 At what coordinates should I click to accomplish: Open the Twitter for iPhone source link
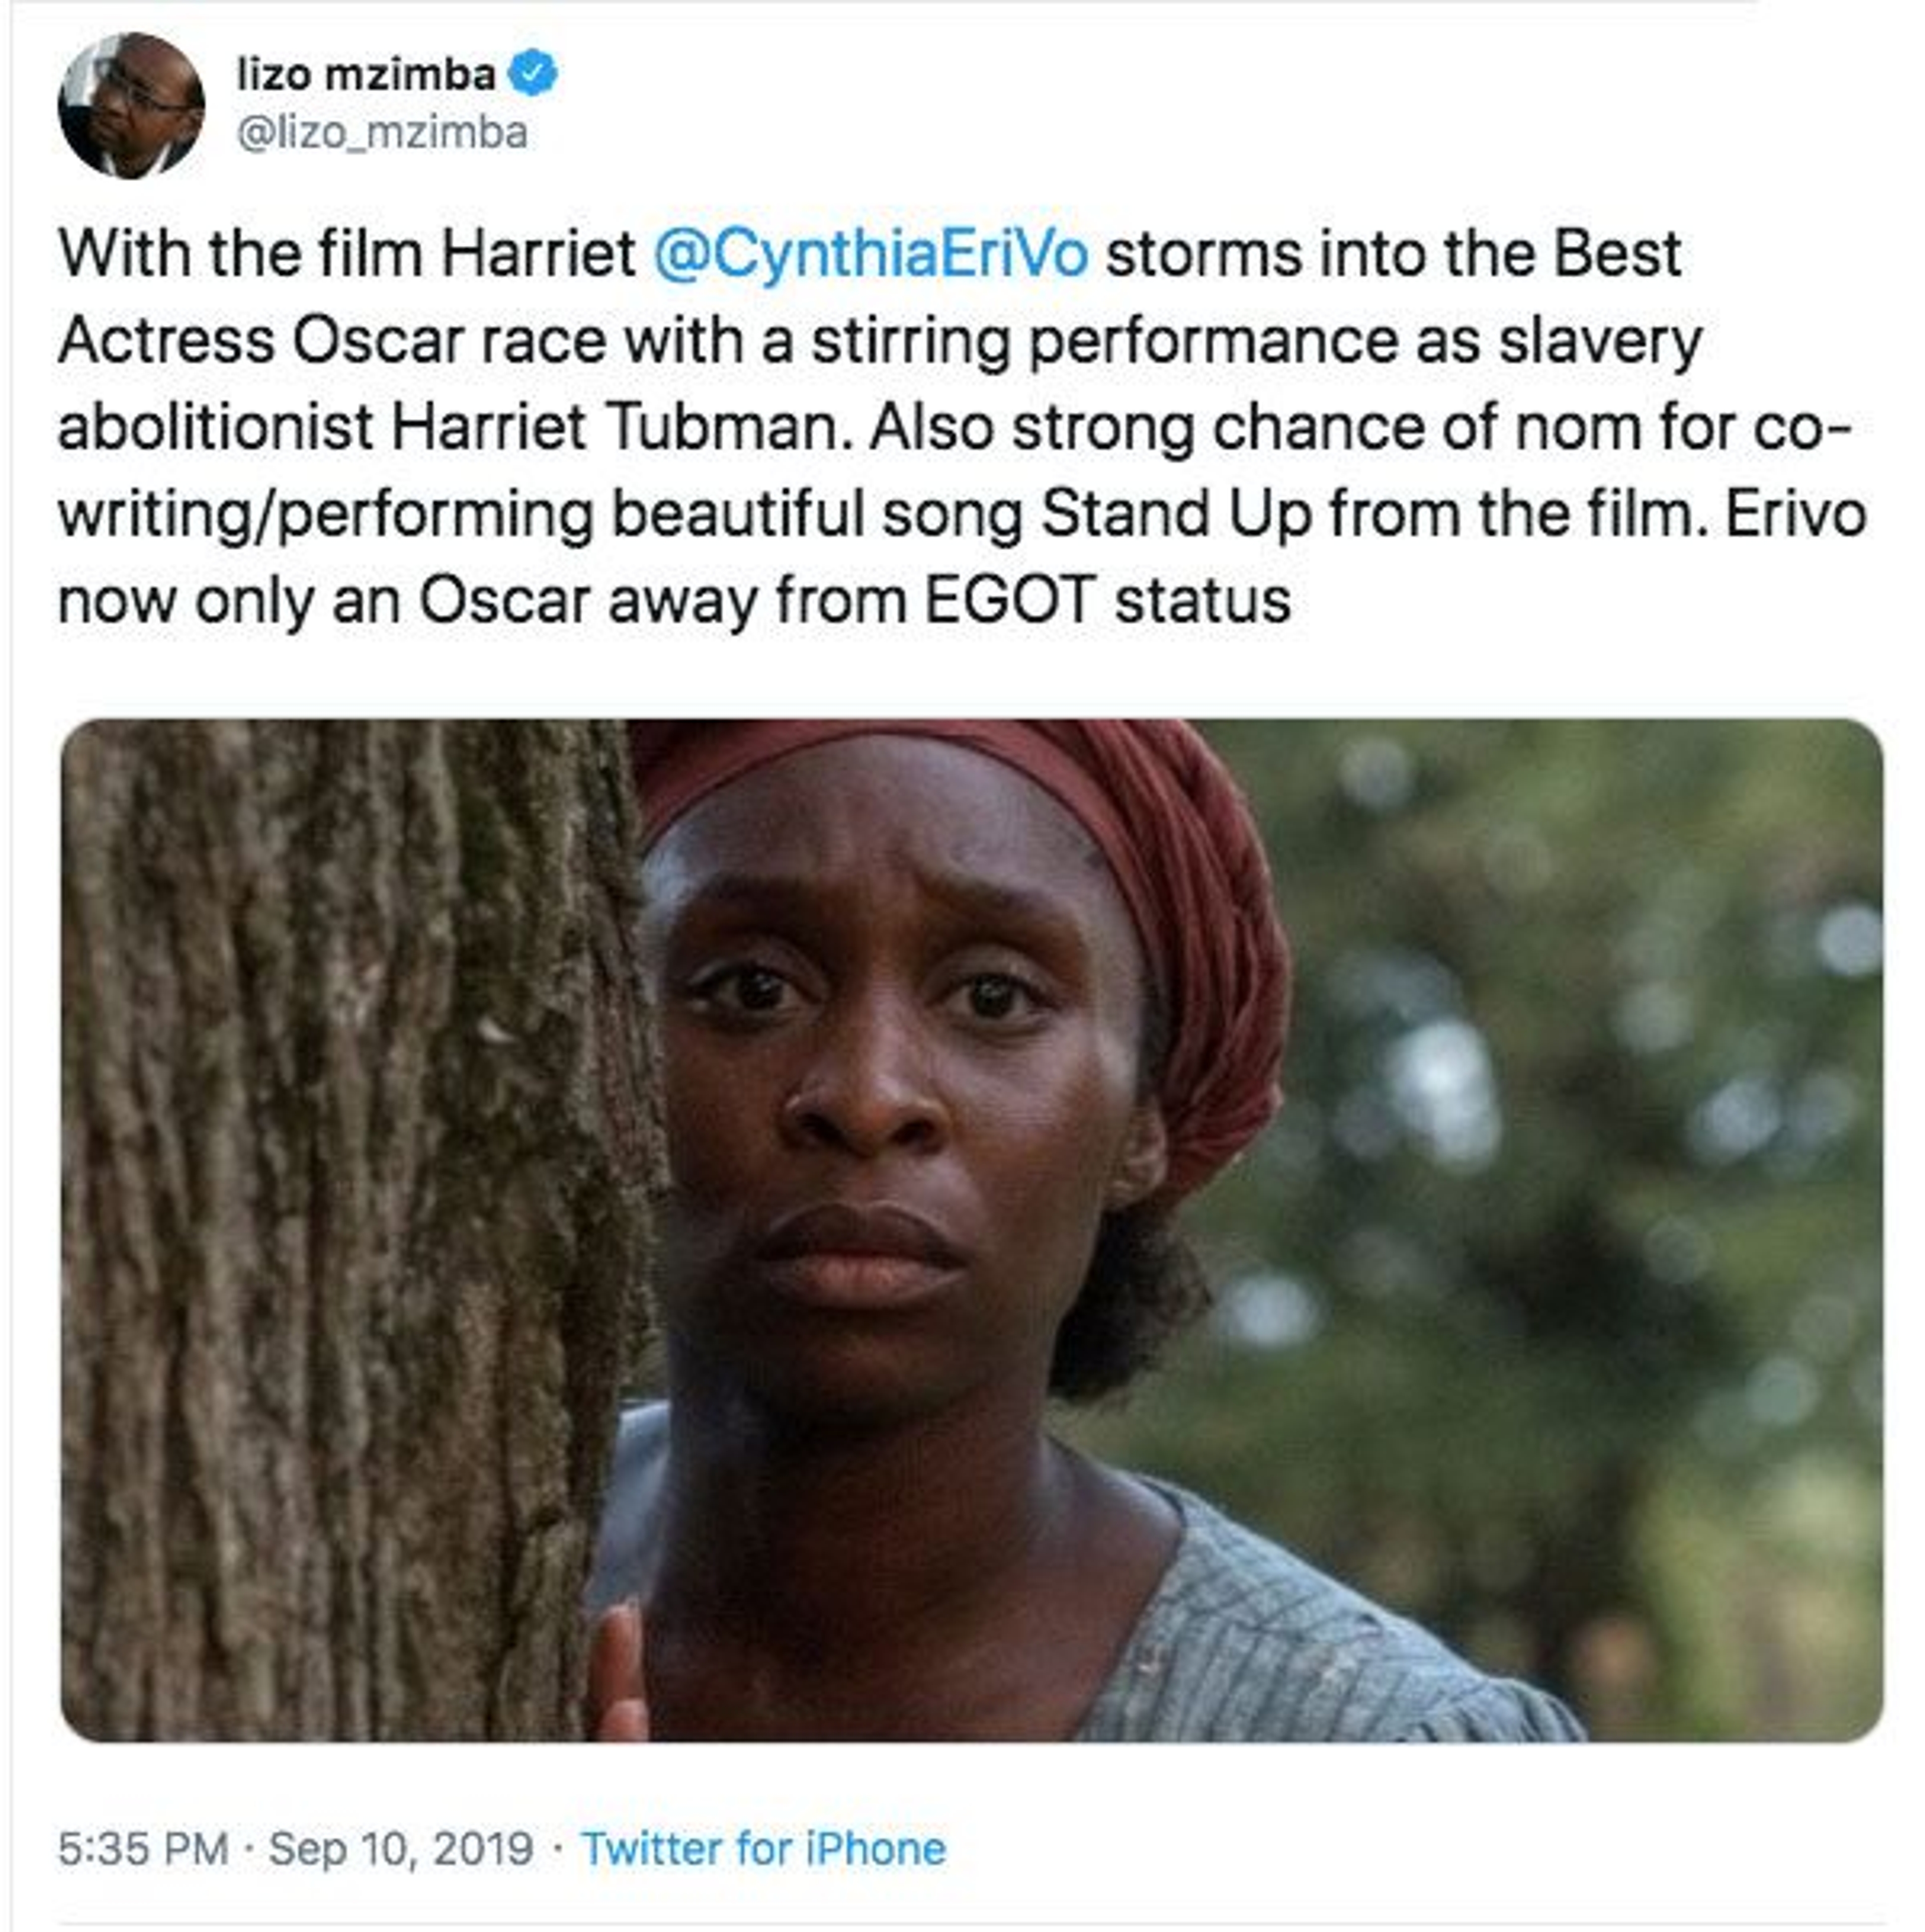pyautogui.click(x=763, y=1849)
